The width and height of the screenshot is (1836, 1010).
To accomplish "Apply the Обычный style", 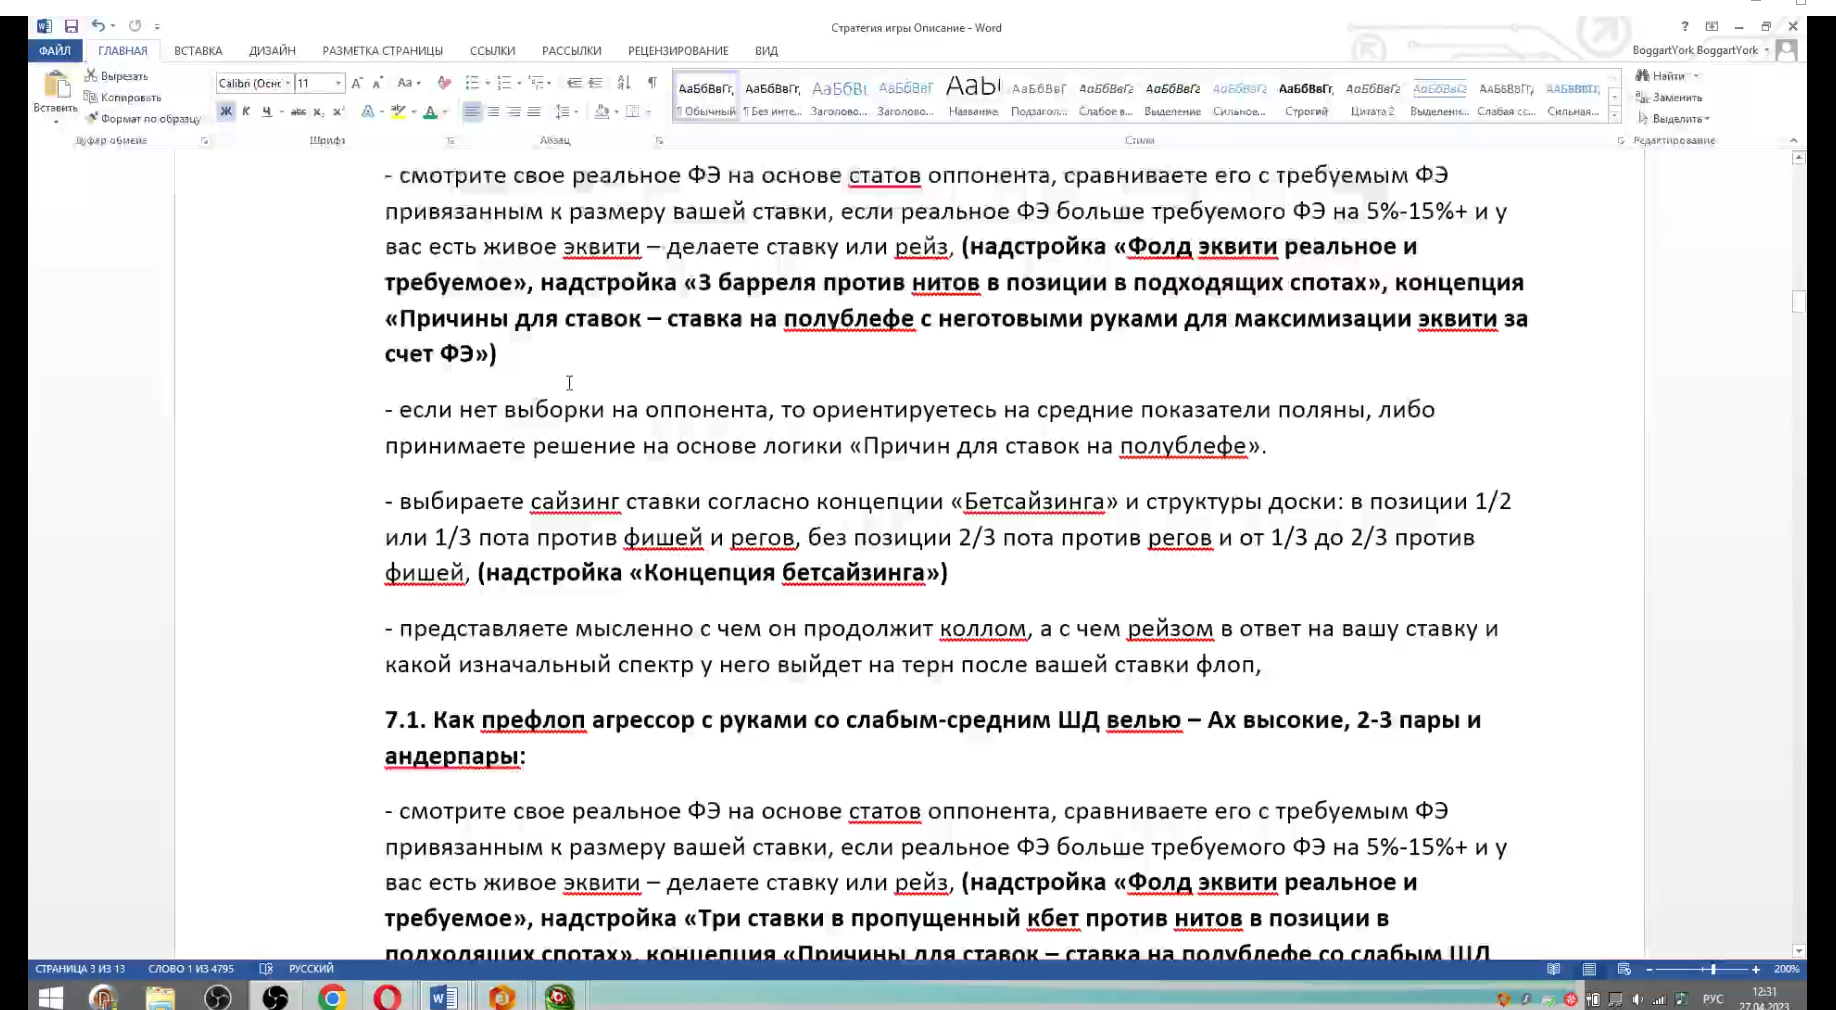I will (x=706, y=97).
